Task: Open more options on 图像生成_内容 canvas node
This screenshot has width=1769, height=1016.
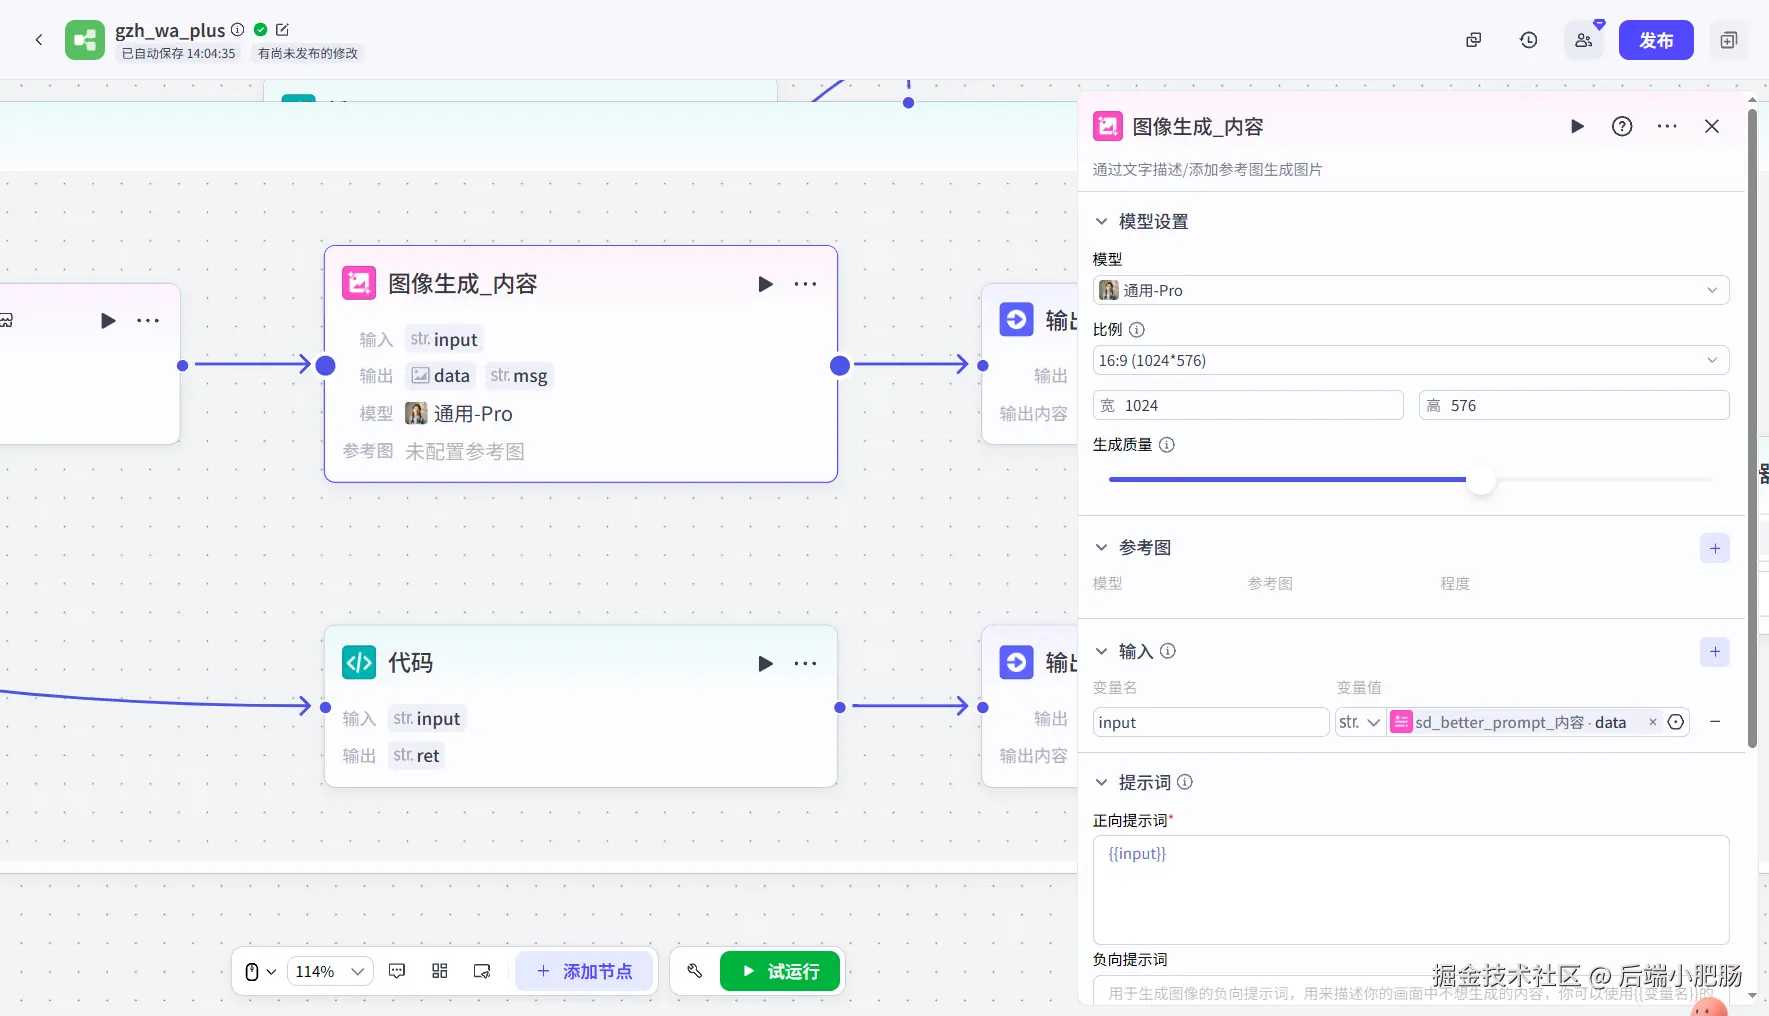Action: [x=805, y=284]
